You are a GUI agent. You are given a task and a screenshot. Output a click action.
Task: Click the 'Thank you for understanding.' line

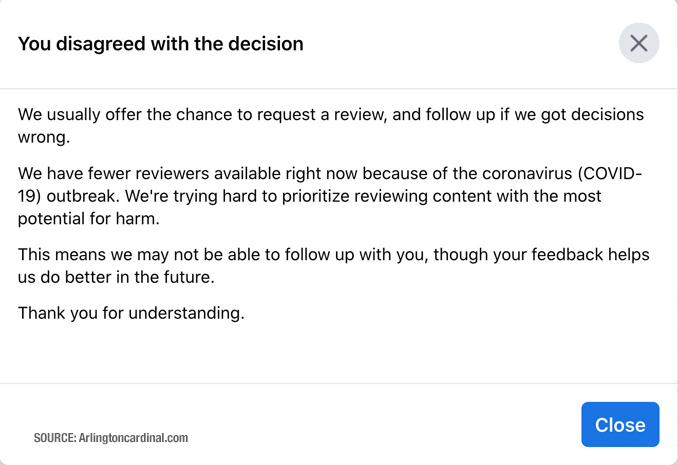pos(131,313)
